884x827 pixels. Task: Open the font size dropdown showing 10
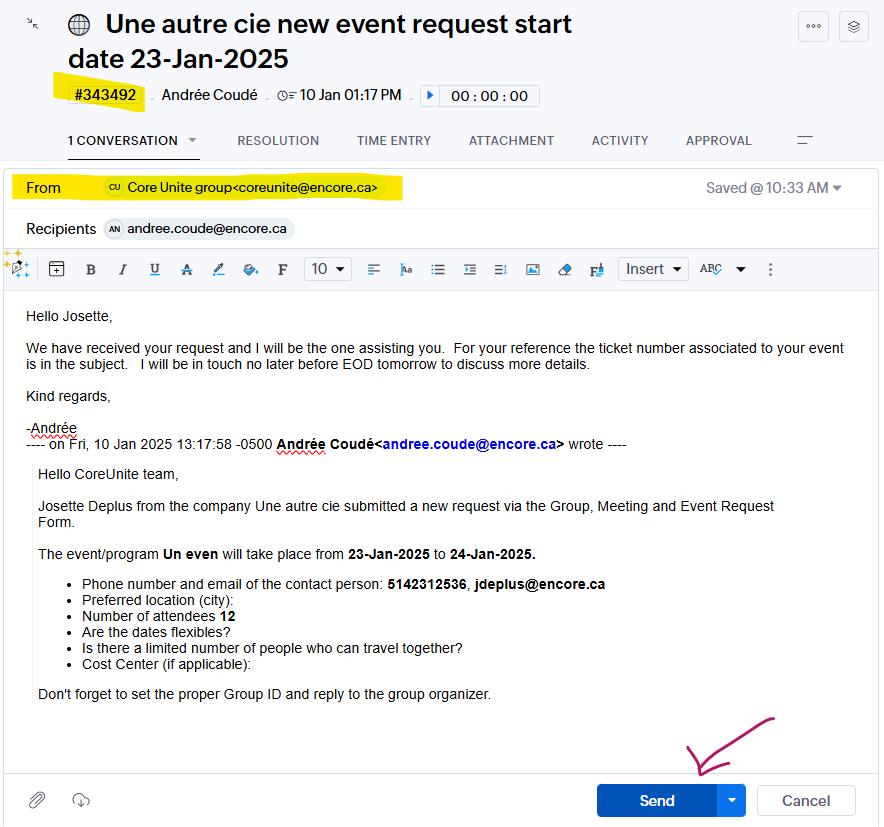coord(328,269)
